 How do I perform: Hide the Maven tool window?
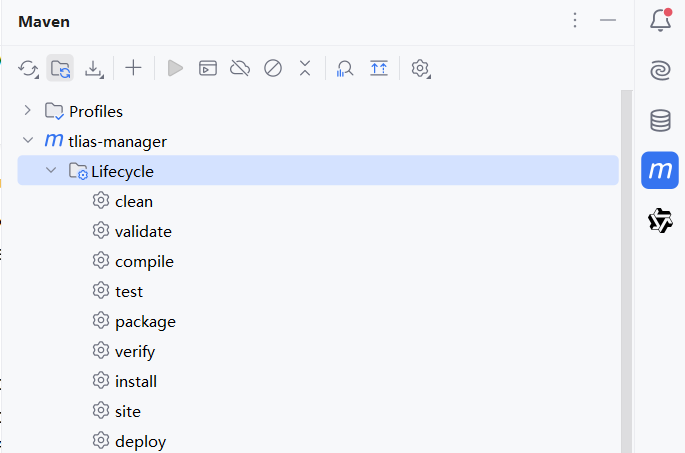(x=608, y=20)
